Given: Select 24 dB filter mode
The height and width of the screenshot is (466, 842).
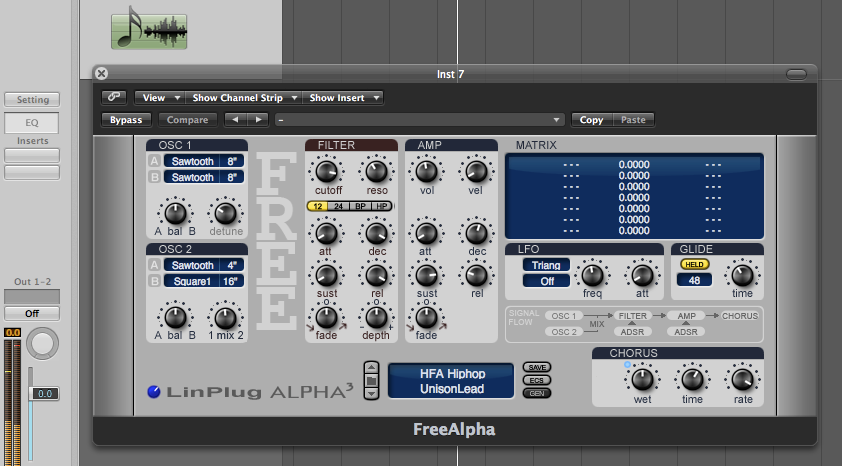Looking at the screenshot, I should coord(338,206).
